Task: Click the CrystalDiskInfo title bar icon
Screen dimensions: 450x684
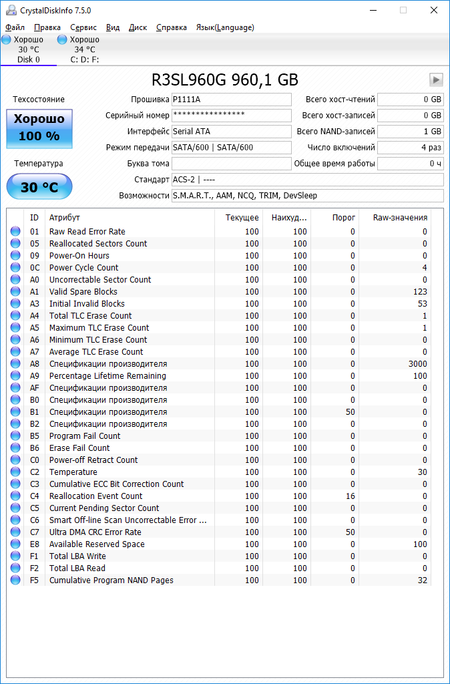Action: (x=11, y=10)
